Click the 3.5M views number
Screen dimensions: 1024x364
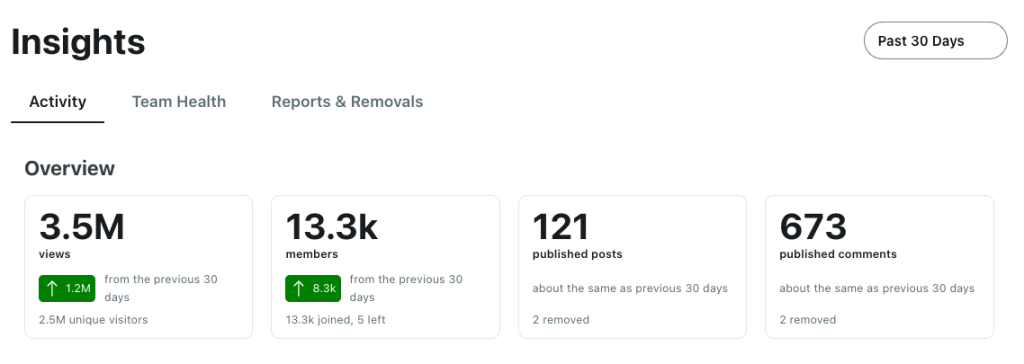pyautogui.click(x=82, y=227)
